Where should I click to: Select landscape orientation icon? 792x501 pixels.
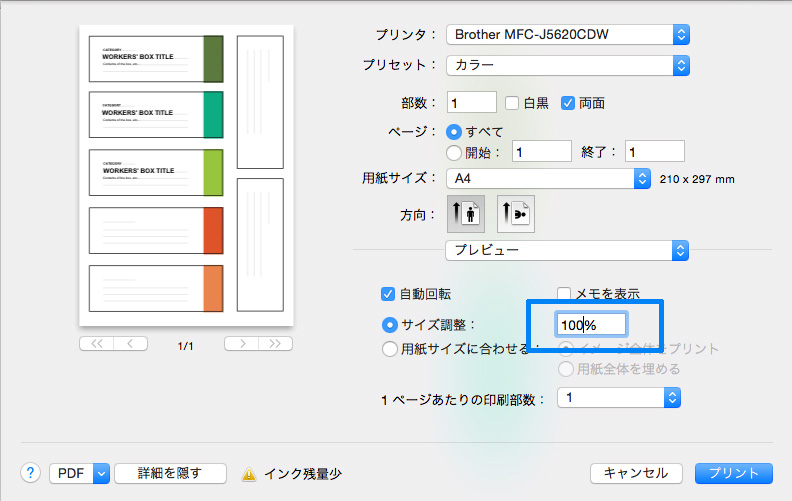coord(515,214)
